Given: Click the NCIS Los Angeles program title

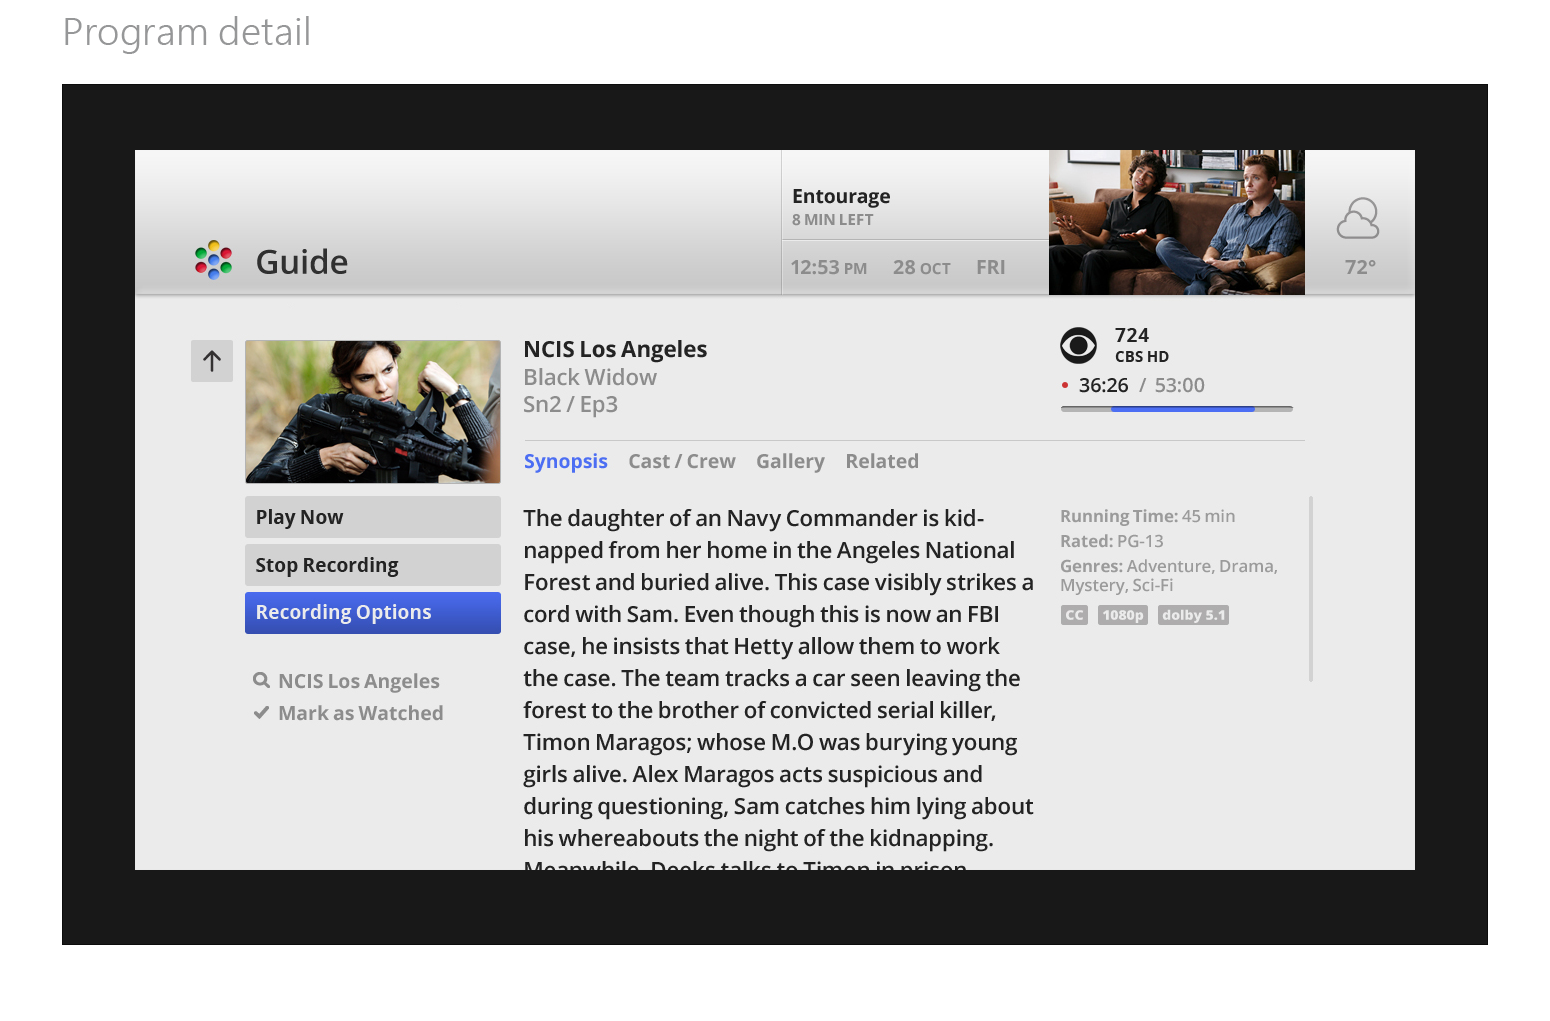Looking at the screenshot, I should point(615,349).
